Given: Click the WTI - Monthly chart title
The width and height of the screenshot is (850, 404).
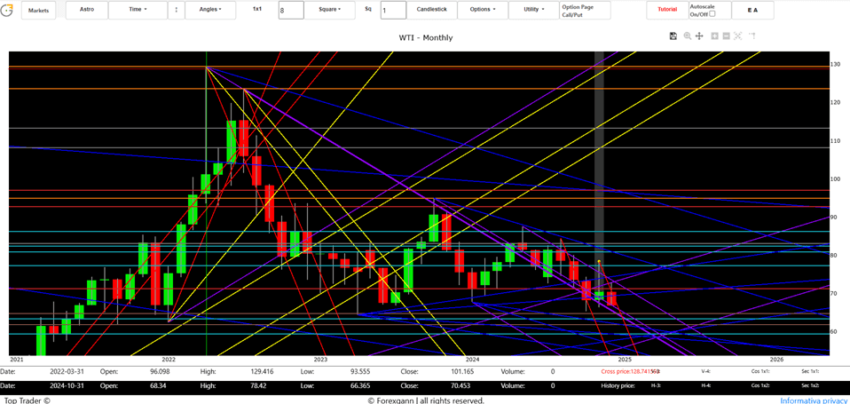Looking at the screenshot, I should click(426, 37).
